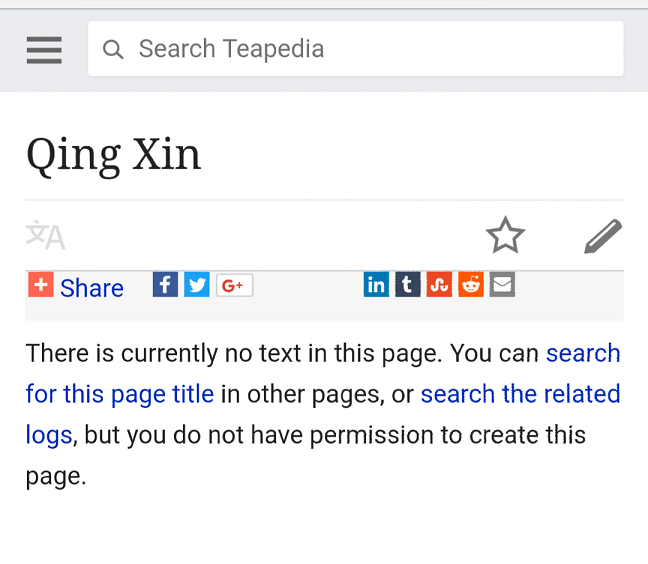Share page on Facebook
Image resolution: width=648 pixels, height=564 pixels.
165,284
